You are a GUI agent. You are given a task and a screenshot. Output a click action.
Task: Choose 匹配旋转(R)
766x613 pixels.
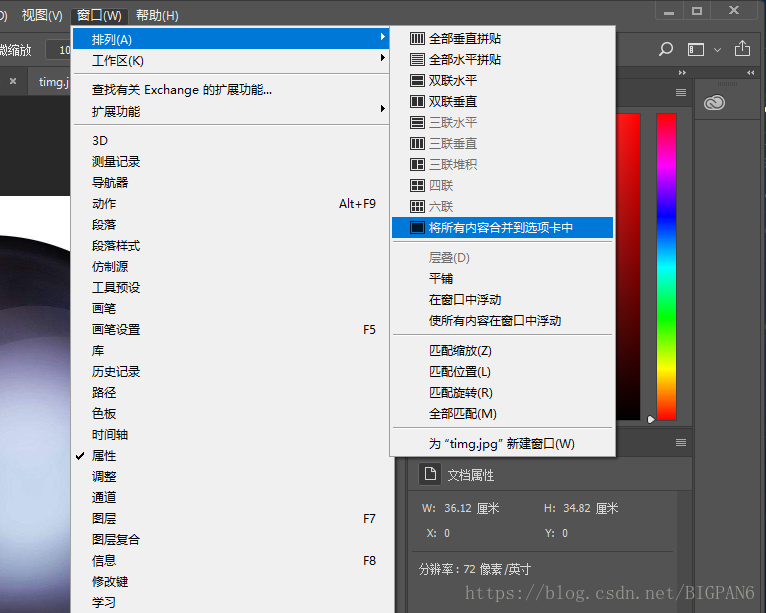502,393
